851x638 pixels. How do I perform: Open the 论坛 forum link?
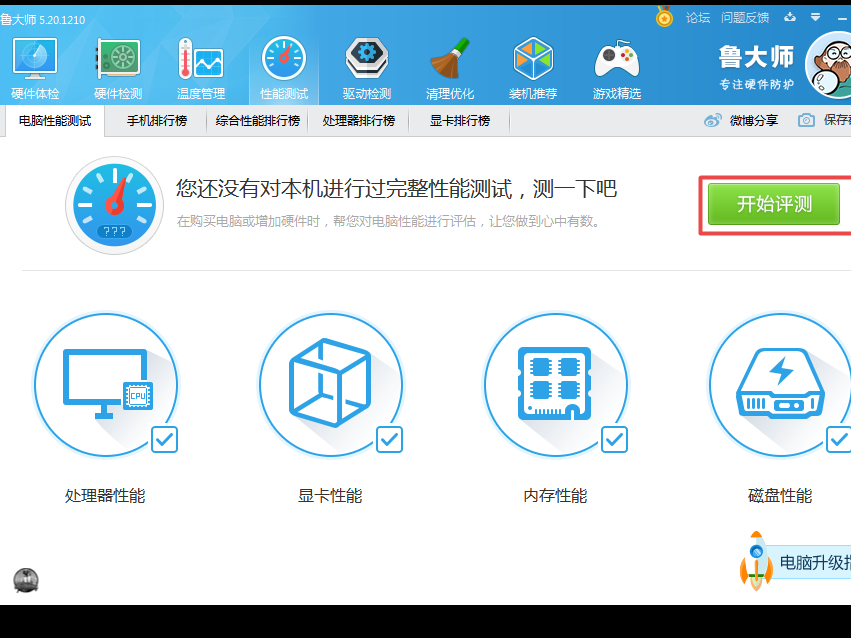[698, 18]
